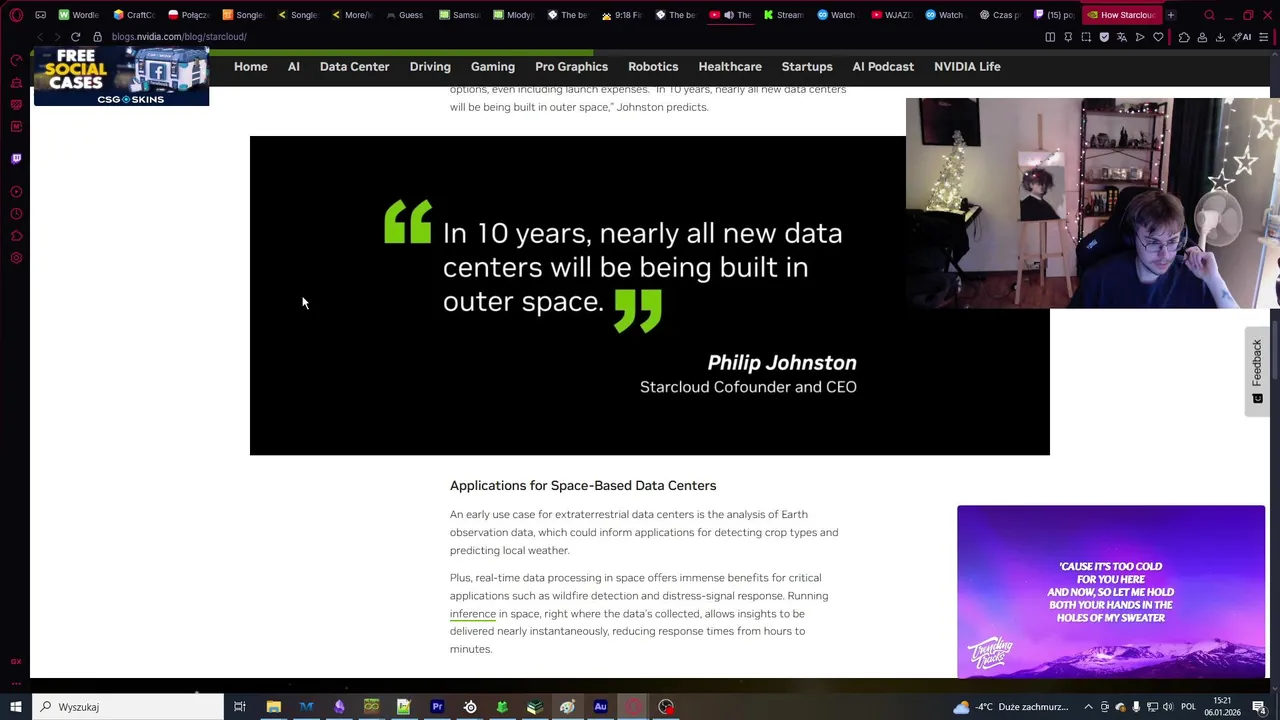1280x720 pixels.
Task: Open Extensions cube icon in sidebar
Action: tap(16, 236)
